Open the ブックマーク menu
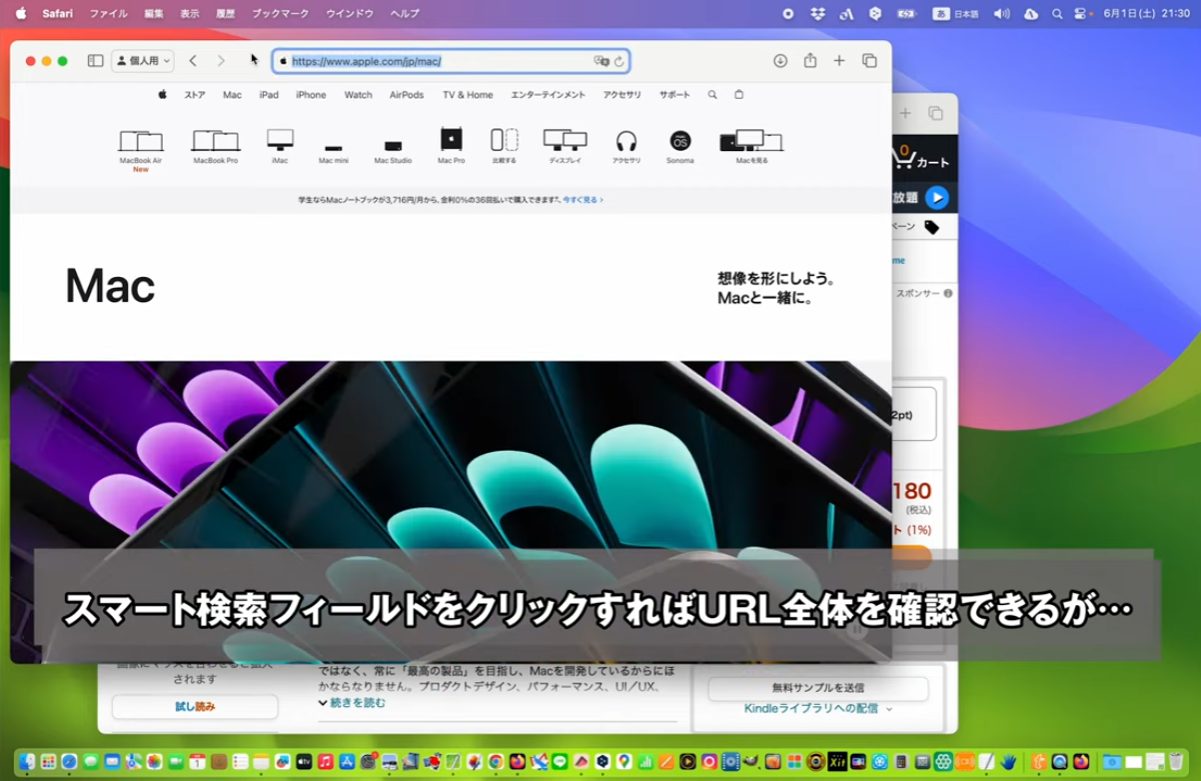The width and height of the screenshot is (1201, 781). tap(281, 14)
